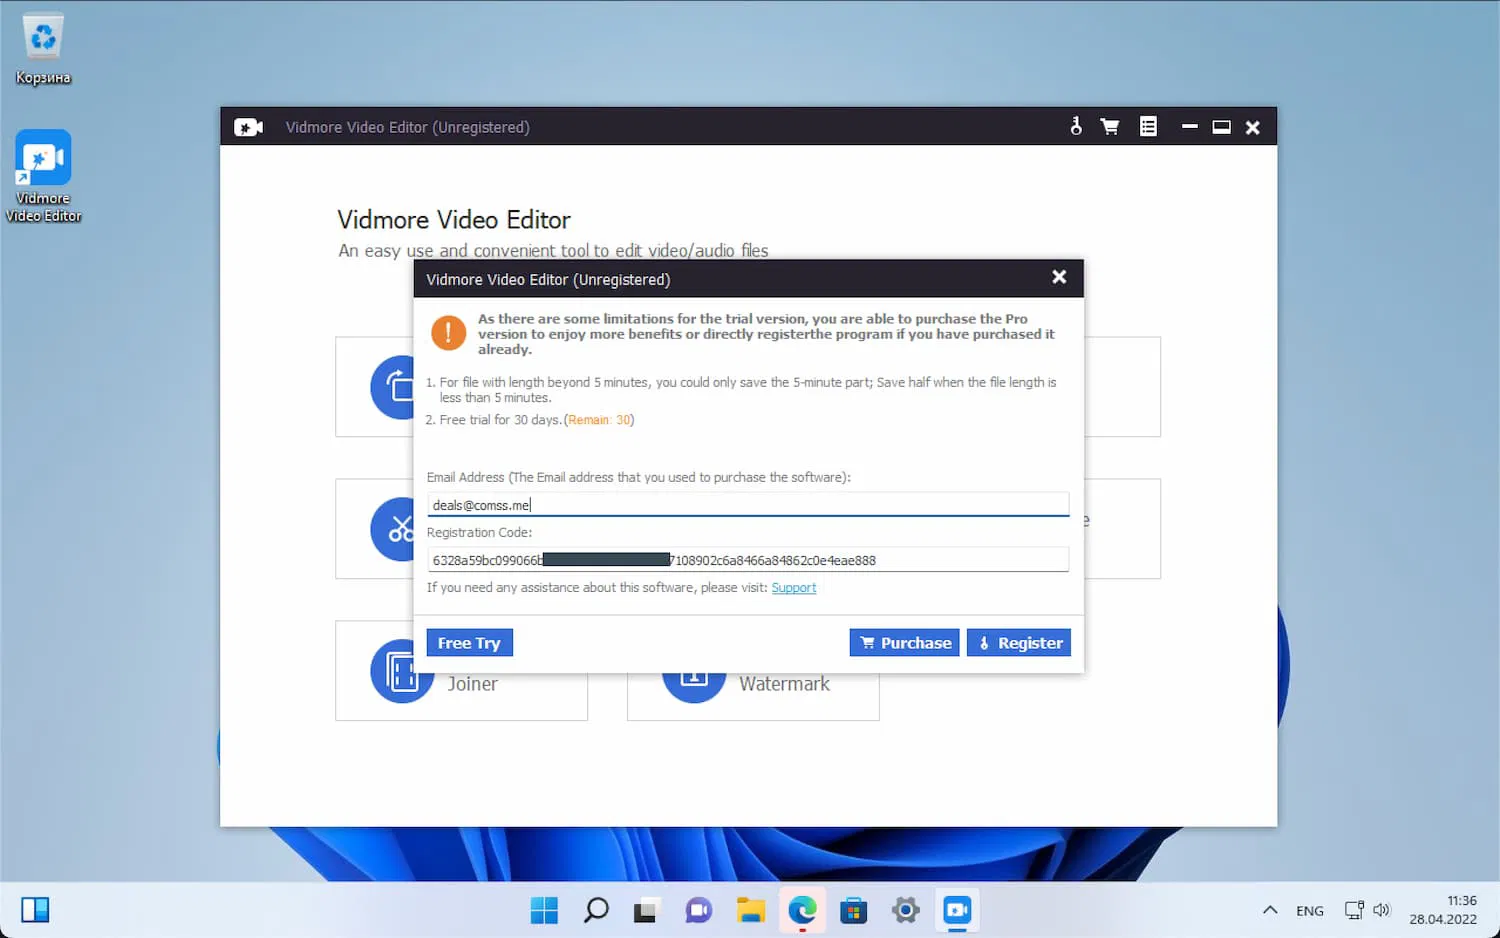The width and height of the screenshot is (1500, 938).
Task: Click Vidmore Video Editor taskbar icon
Action: tap(957, 910)
